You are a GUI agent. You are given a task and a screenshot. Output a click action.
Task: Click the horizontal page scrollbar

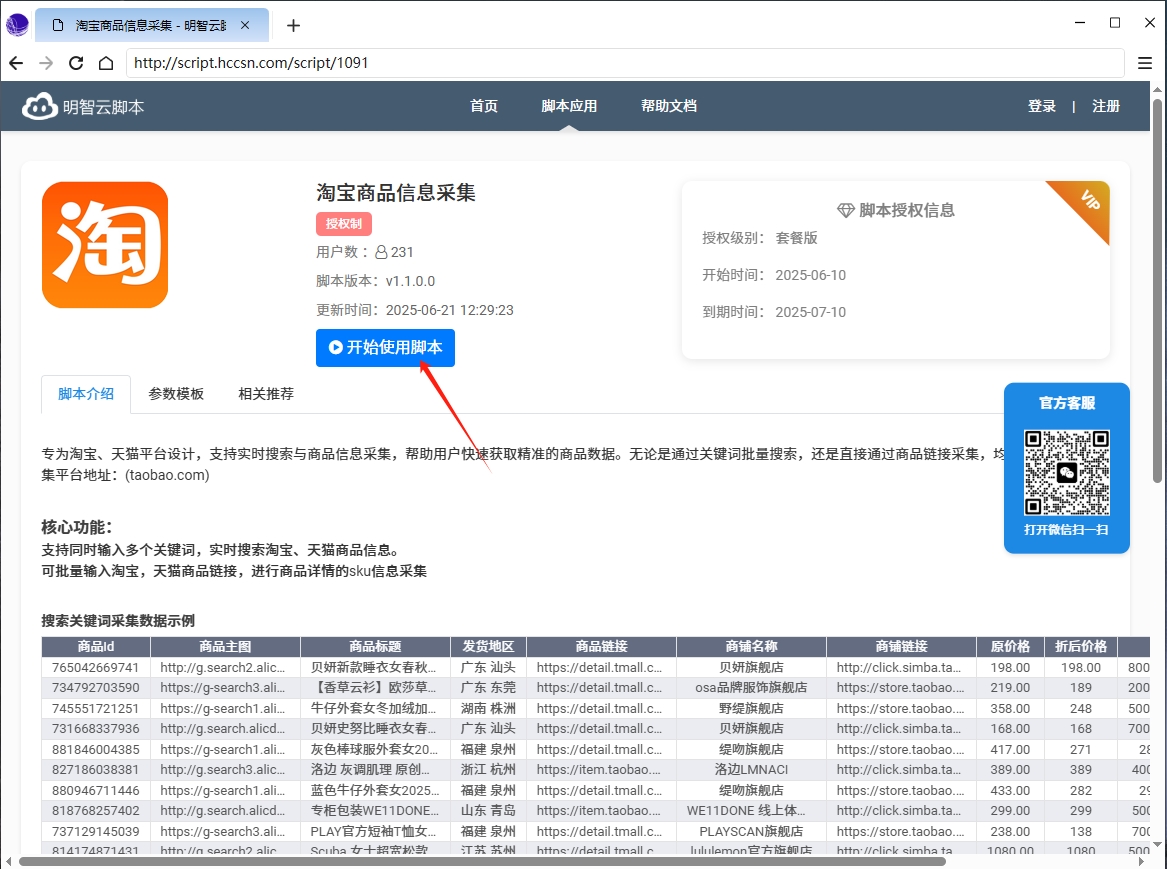click(x=482, y=862)
